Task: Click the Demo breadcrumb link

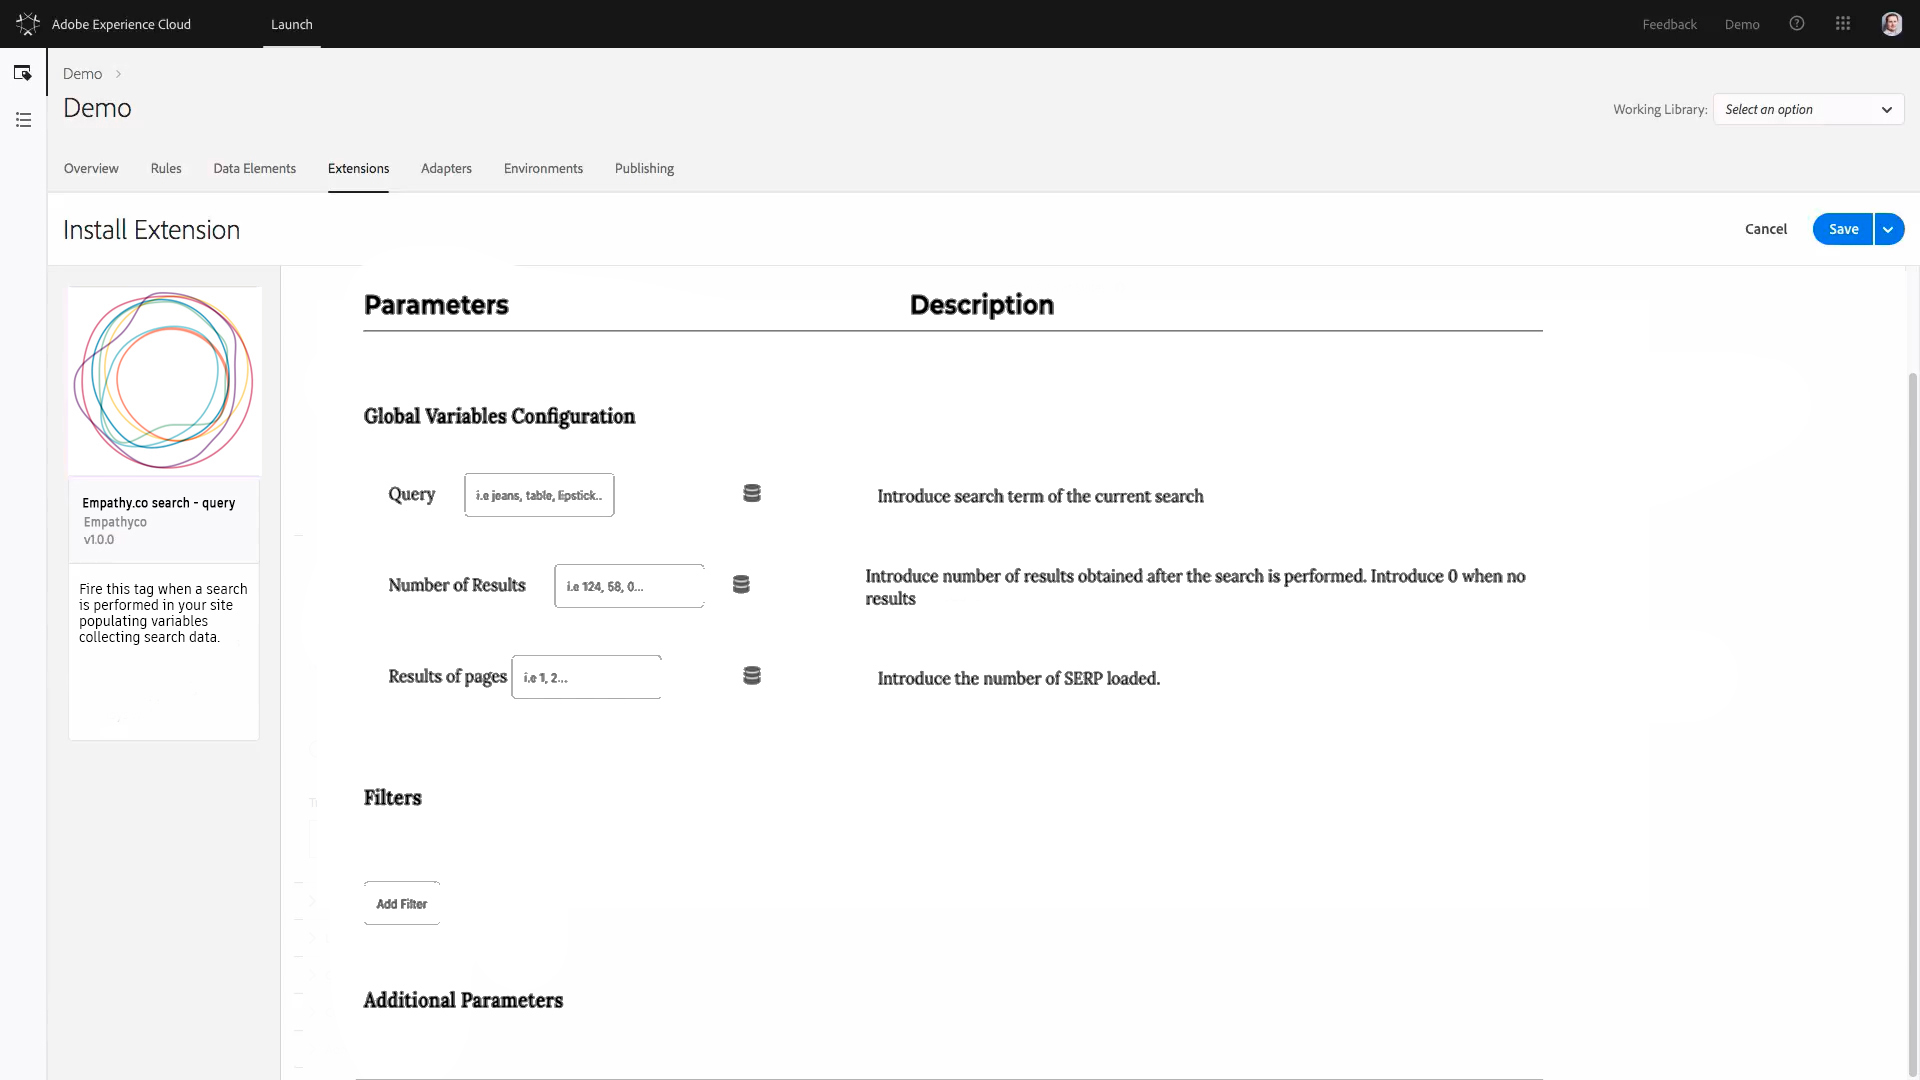Action: point(82,74)
